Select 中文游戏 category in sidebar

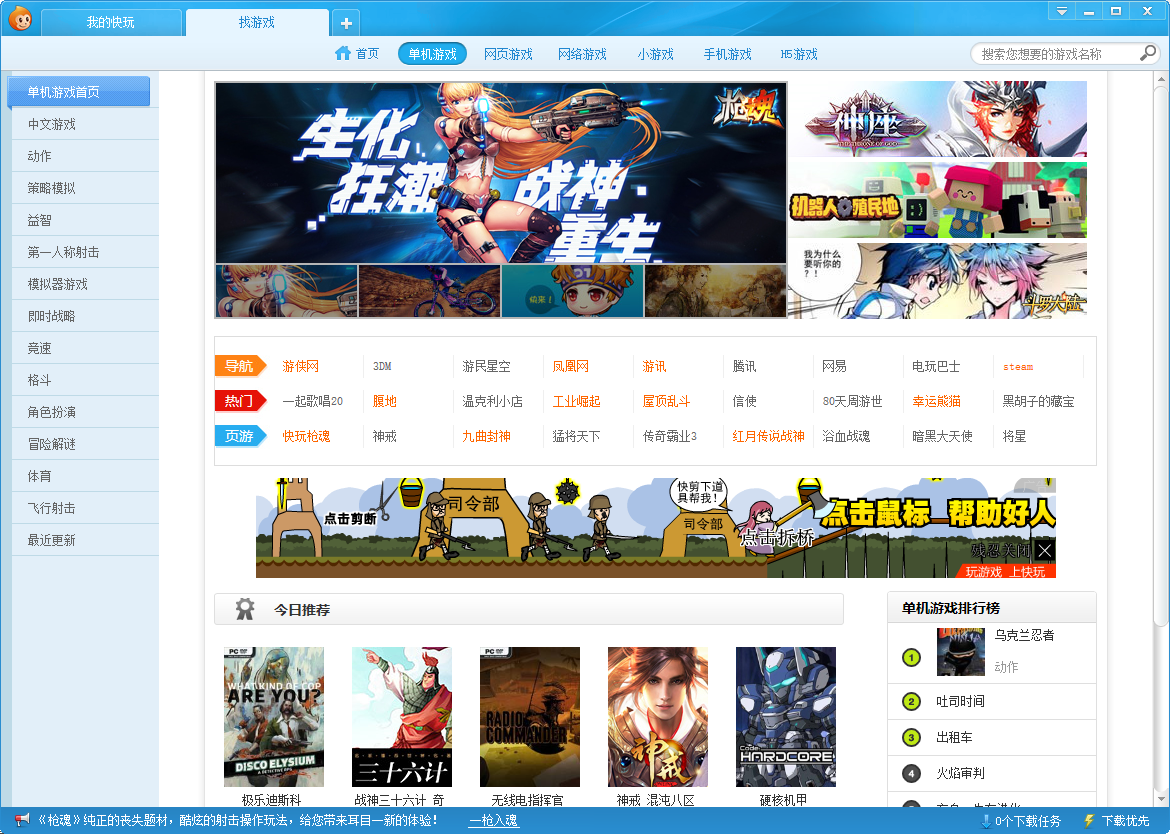[85, 124]
